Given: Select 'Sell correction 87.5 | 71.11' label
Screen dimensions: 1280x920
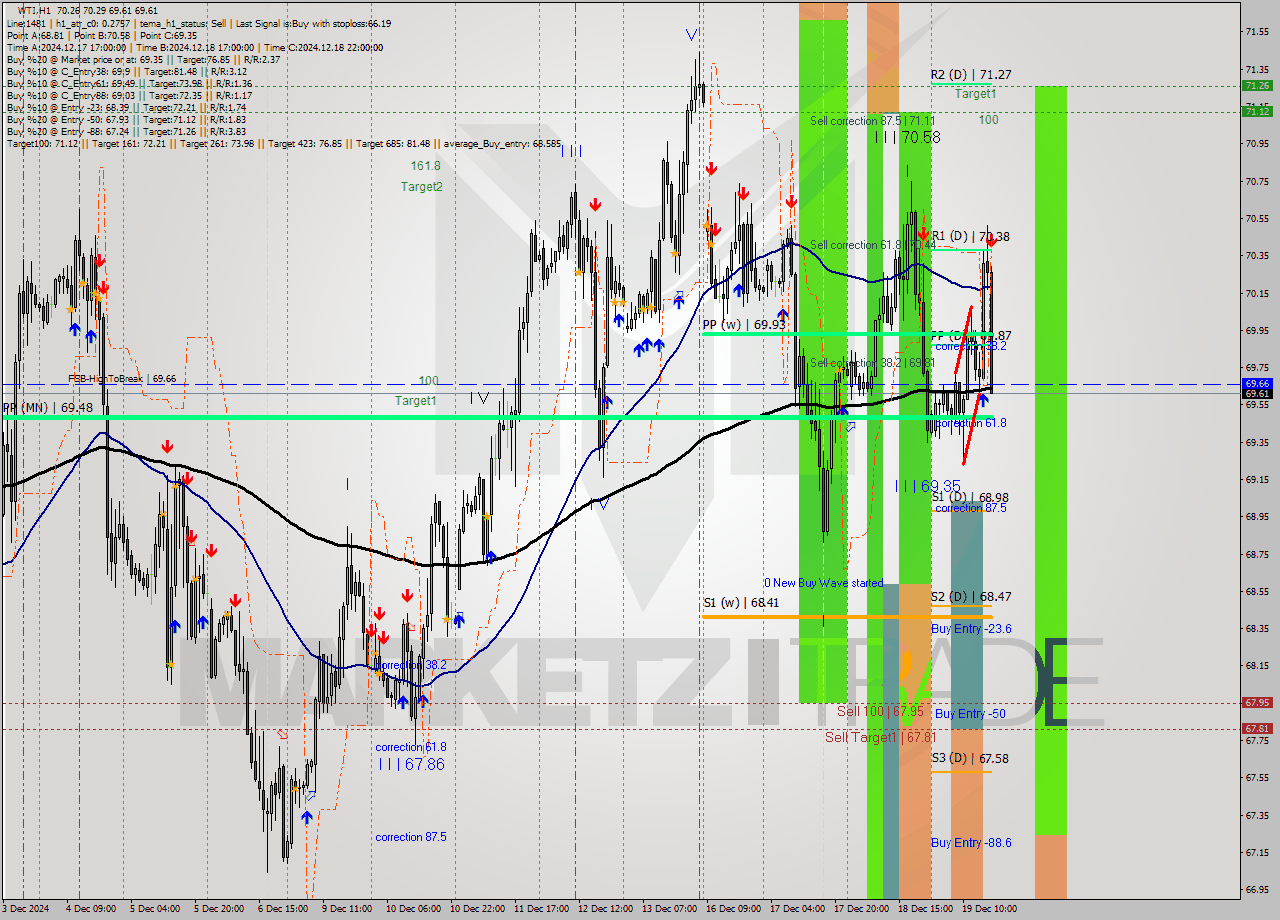Looking at the screenshot, I should [873, 120].
